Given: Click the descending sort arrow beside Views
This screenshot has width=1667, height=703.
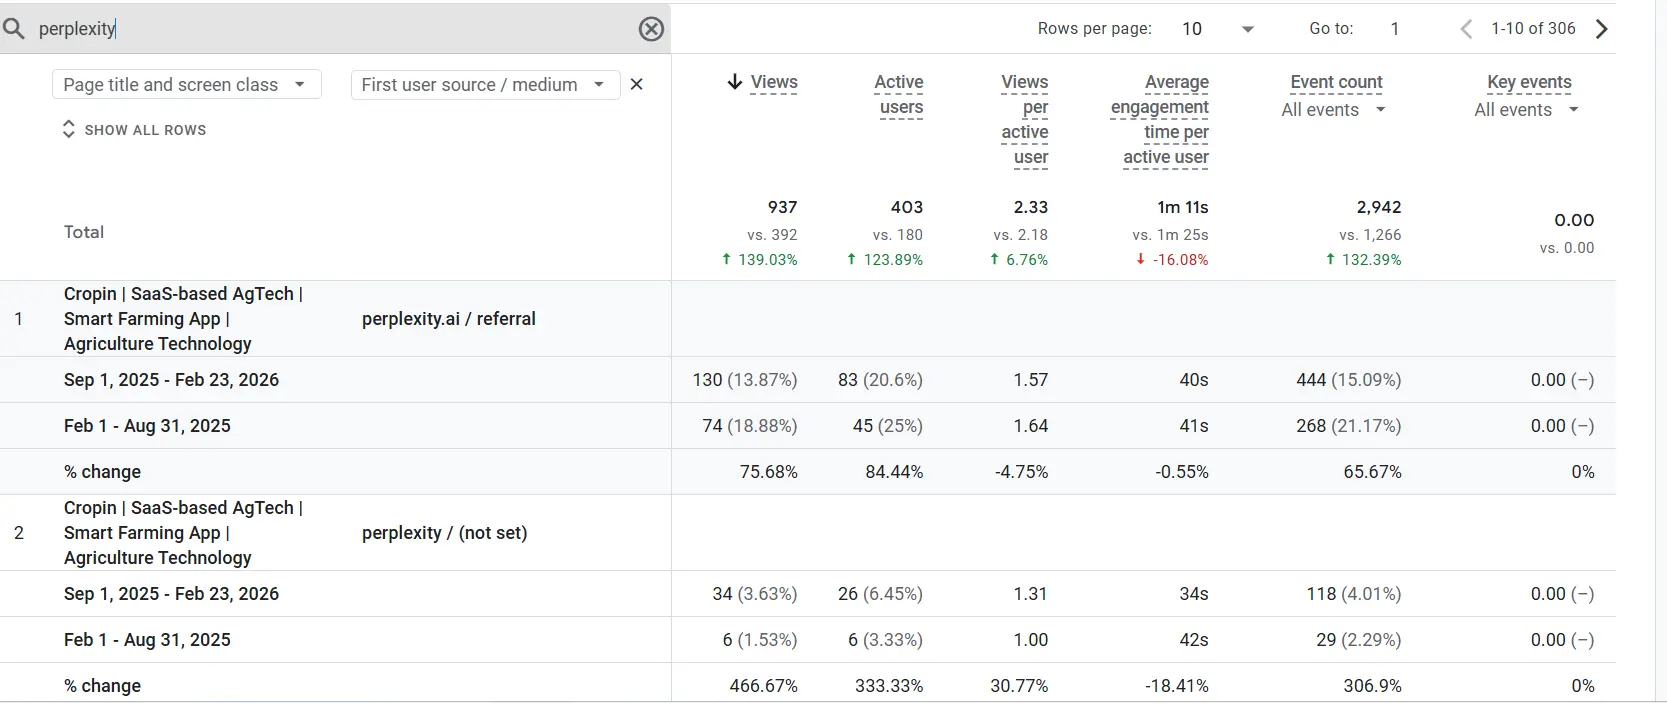Looking at the screenshot, I should pyautogui.click(x=735, y=82).
